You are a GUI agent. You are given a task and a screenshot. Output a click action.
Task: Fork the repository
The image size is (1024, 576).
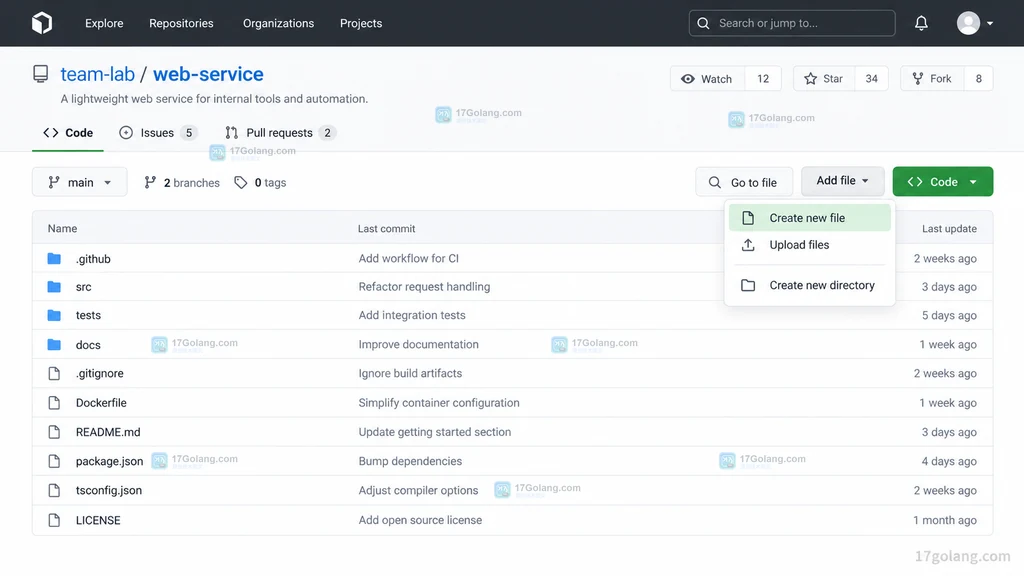pos(933,78)
